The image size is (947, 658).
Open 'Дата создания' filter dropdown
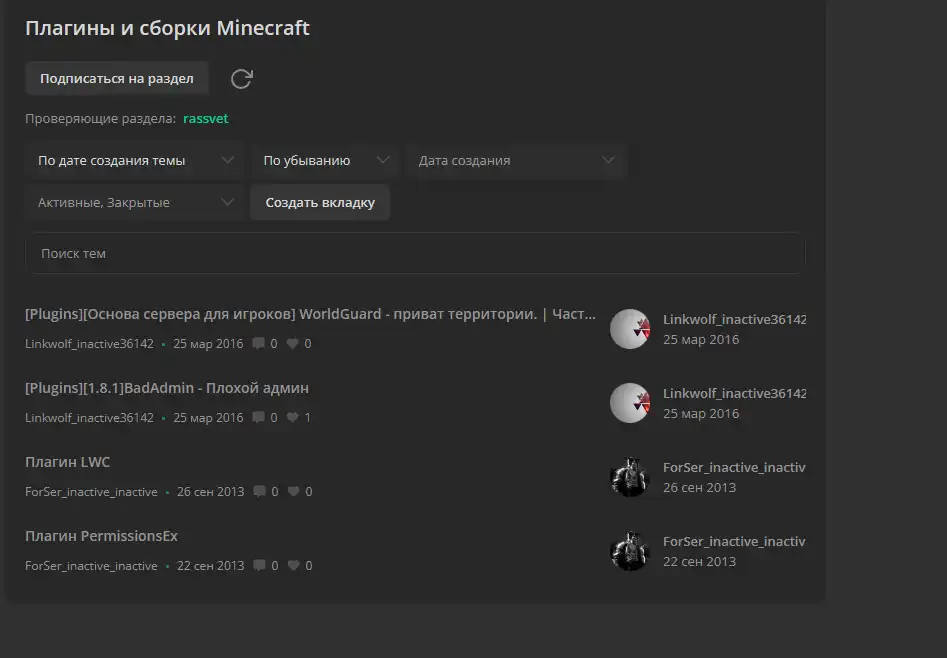coord(516,161)
